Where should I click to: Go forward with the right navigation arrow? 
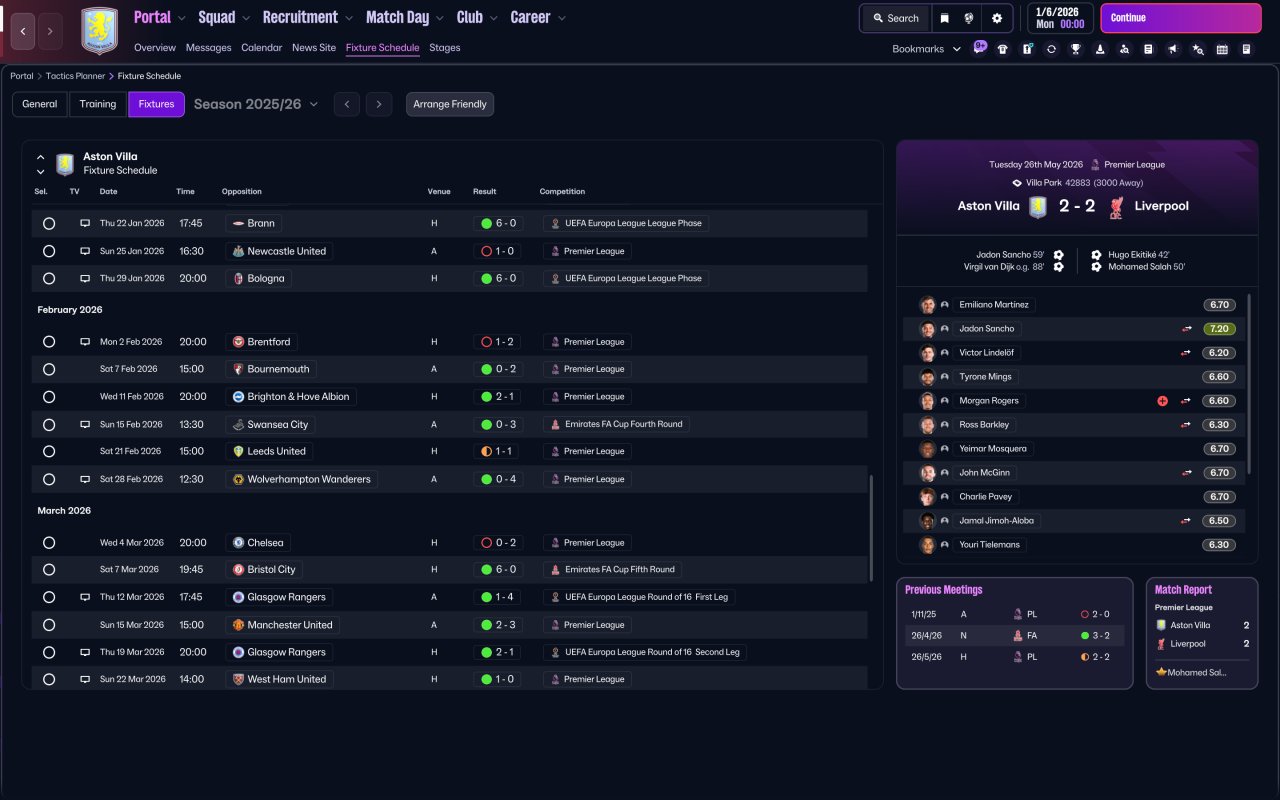pyautogui.click(x=50, y=31)
